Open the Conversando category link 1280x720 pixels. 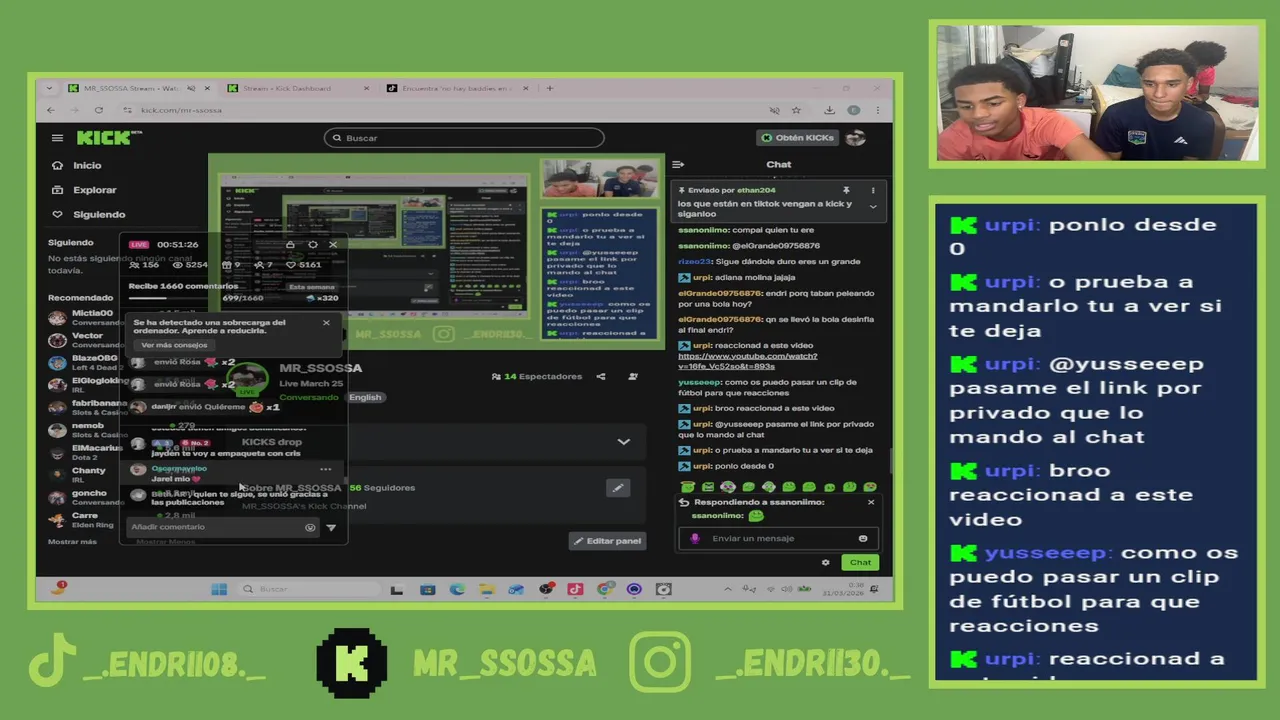[x=308, y=397]
